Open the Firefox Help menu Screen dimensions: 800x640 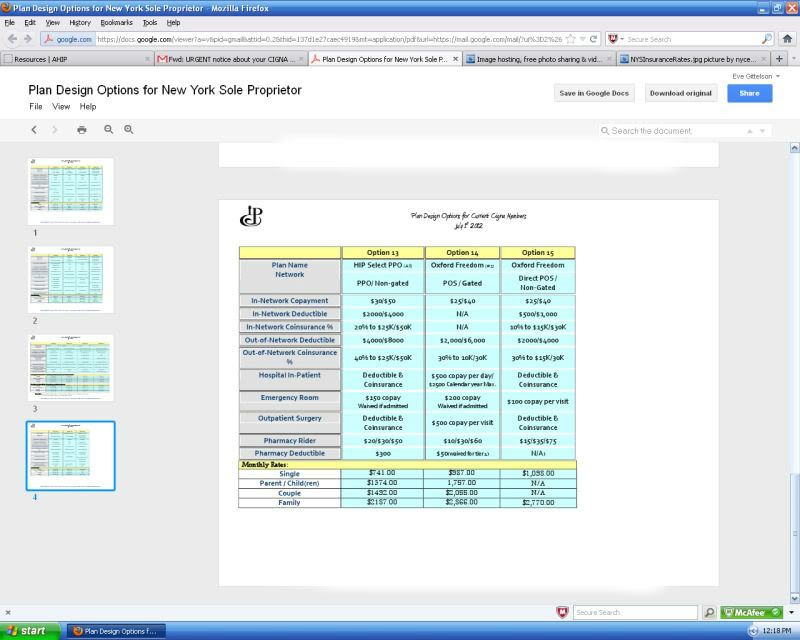[173, 22]
